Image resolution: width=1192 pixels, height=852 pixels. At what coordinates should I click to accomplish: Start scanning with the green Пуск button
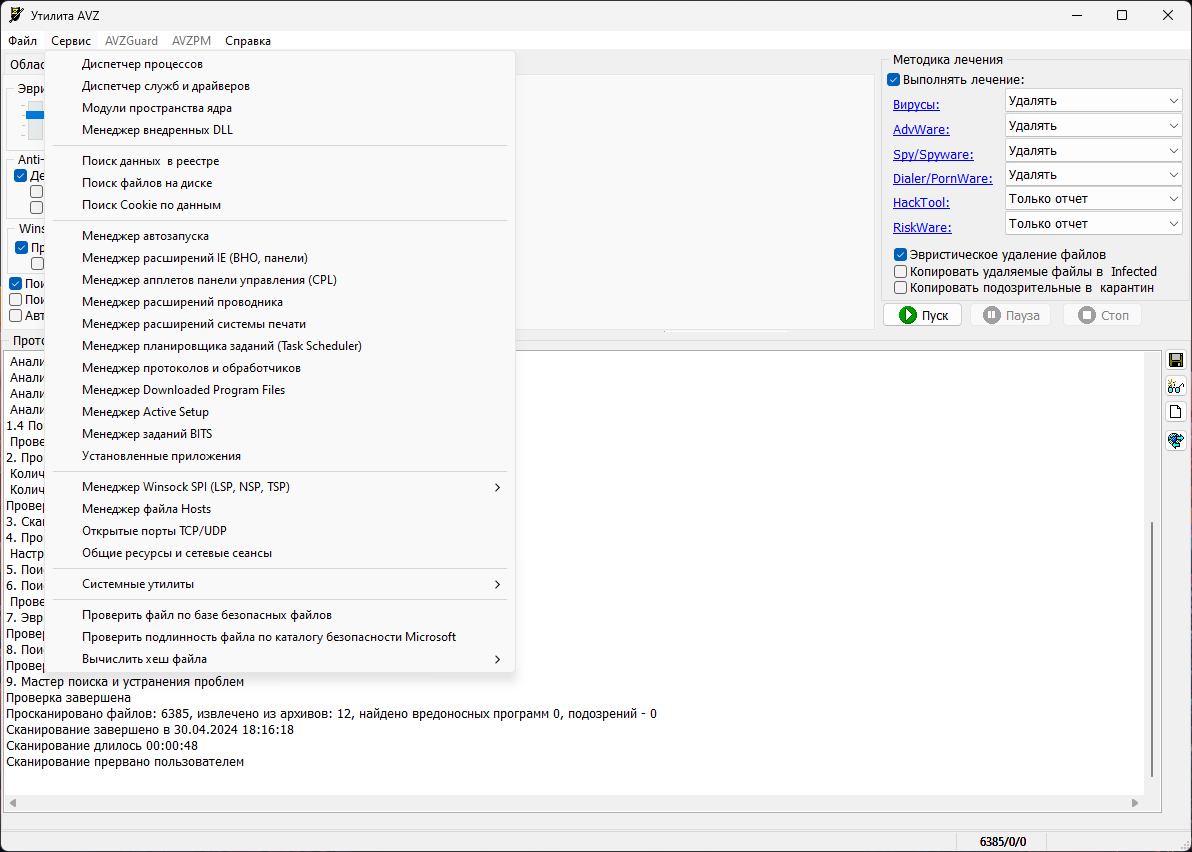(x=922, y=315)
